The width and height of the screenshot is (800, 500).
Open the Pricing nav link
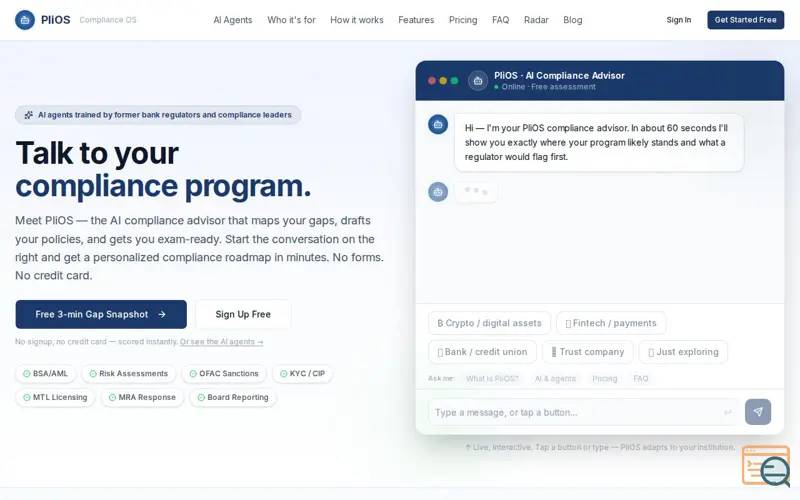463,20
